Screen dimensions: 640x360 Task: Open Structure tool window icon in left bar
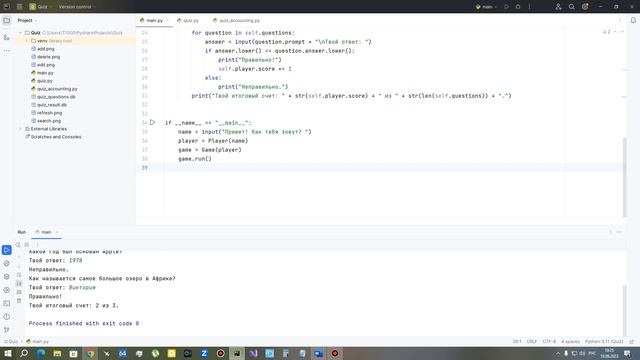[7, 37]
